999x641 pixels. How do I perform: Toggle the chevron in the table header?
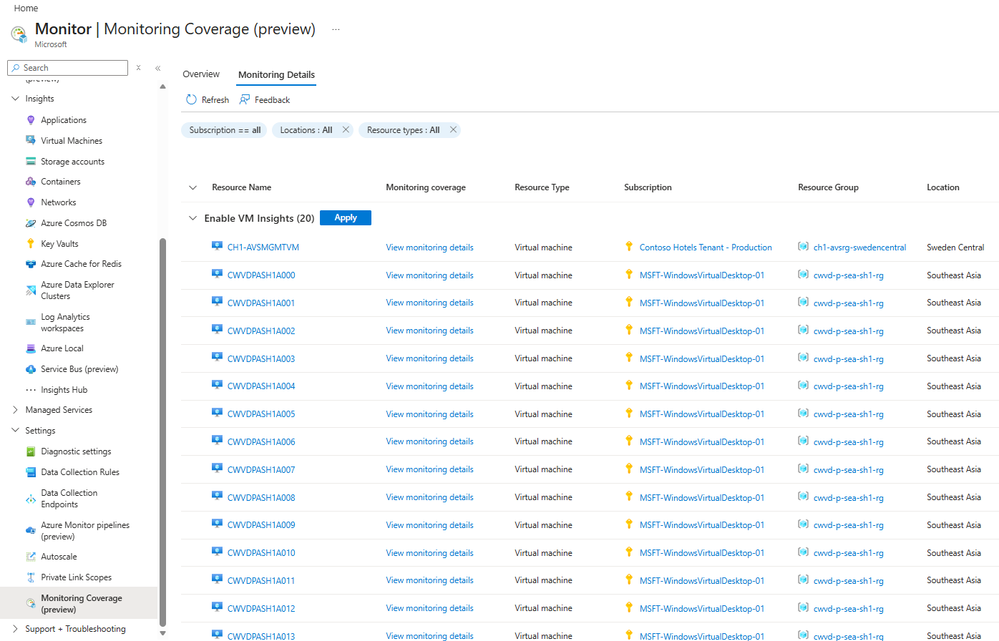[193, 187]
